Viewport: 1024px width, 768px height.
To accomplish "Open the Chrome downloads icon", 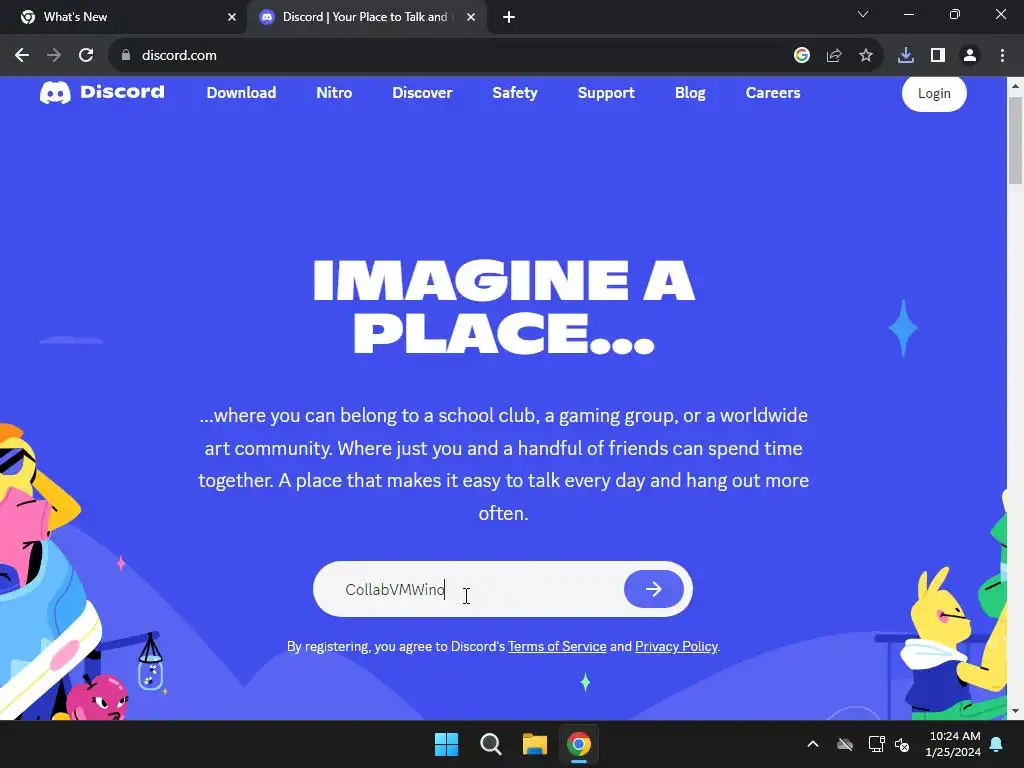I will coord(906,56).
